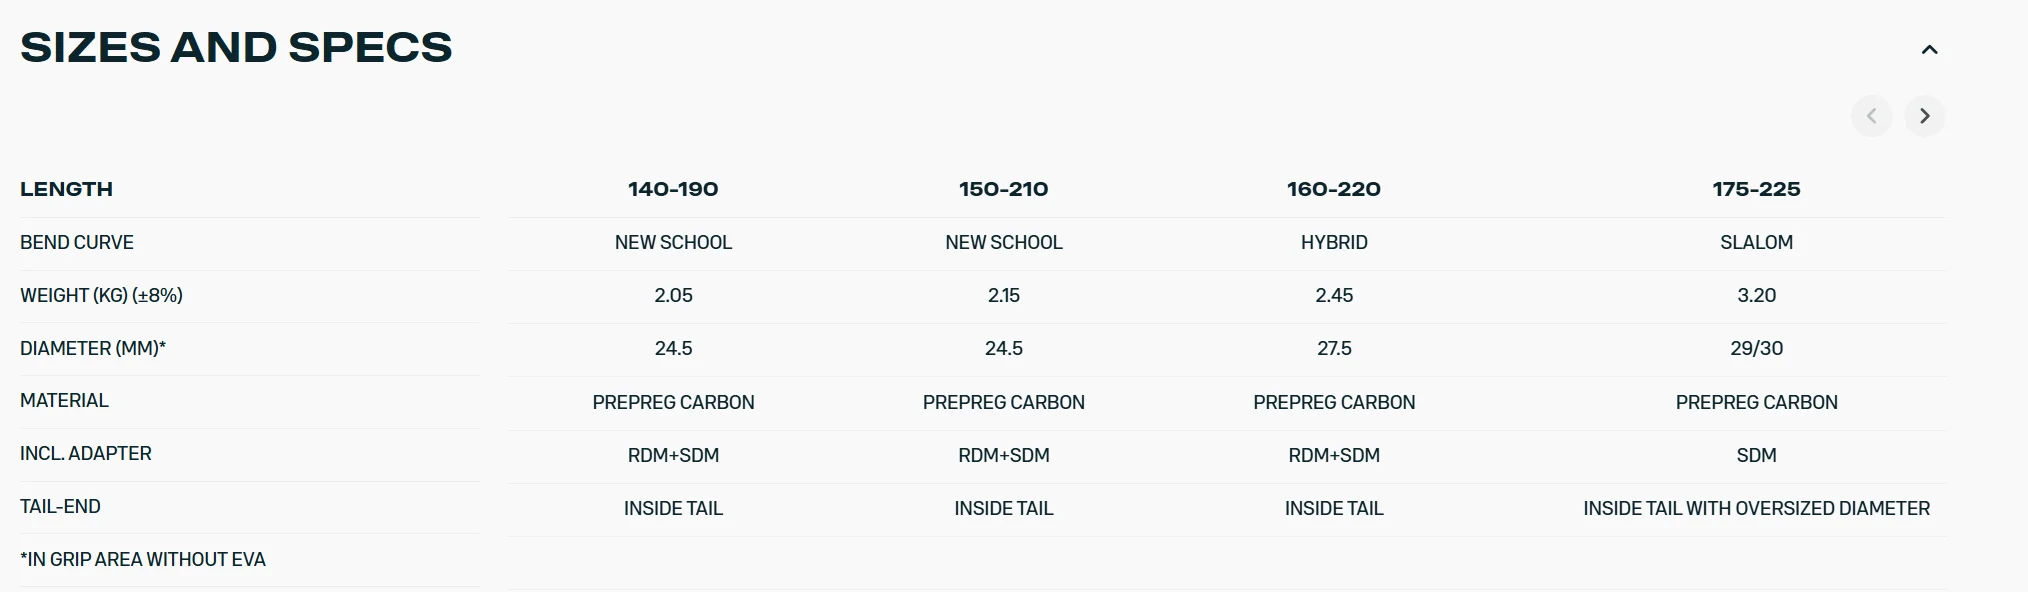The width and height of the screenshot is (2028, 592).
Task: Select the 29/30 diameter value
Action: [x=1756, y=348]
